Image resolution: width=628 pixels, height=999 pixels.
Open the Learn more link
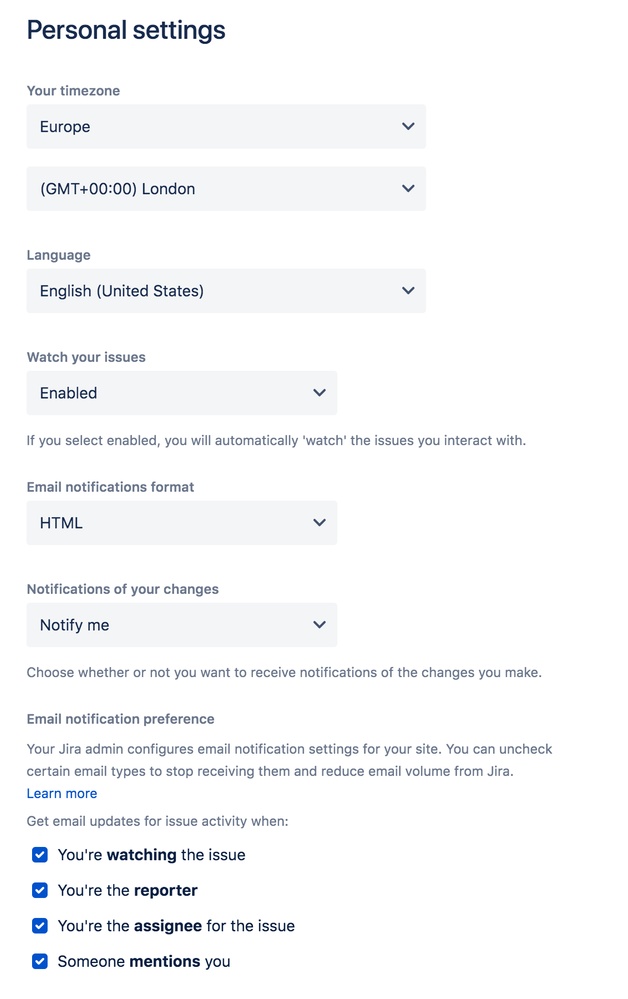point(62,793)
